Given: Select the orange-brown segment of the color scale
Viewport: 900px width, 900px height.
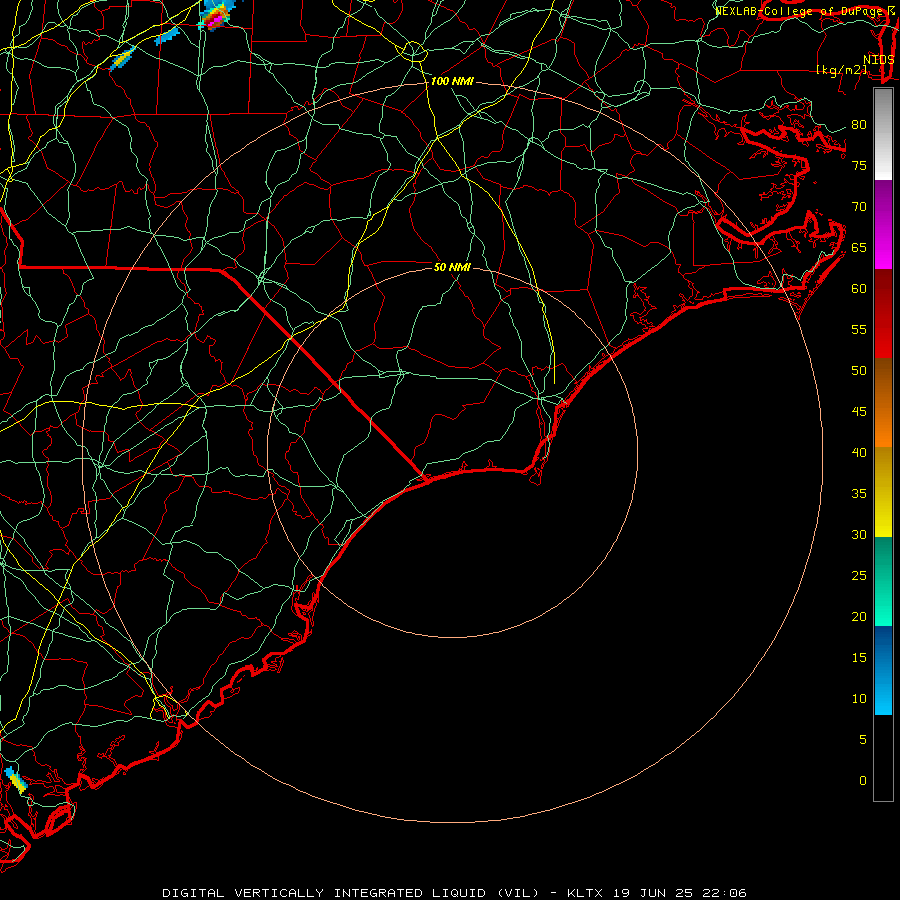Looking at the screenshot, I should coord(883,402).
